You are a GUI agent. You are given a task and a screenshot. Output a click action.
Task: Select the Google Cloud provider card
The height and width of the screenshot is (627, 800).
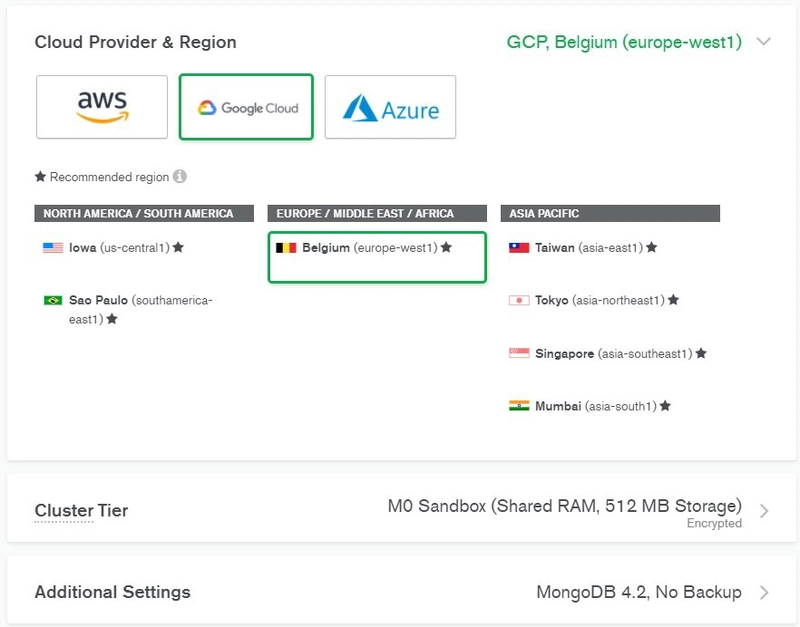click(x=246, y=107)
